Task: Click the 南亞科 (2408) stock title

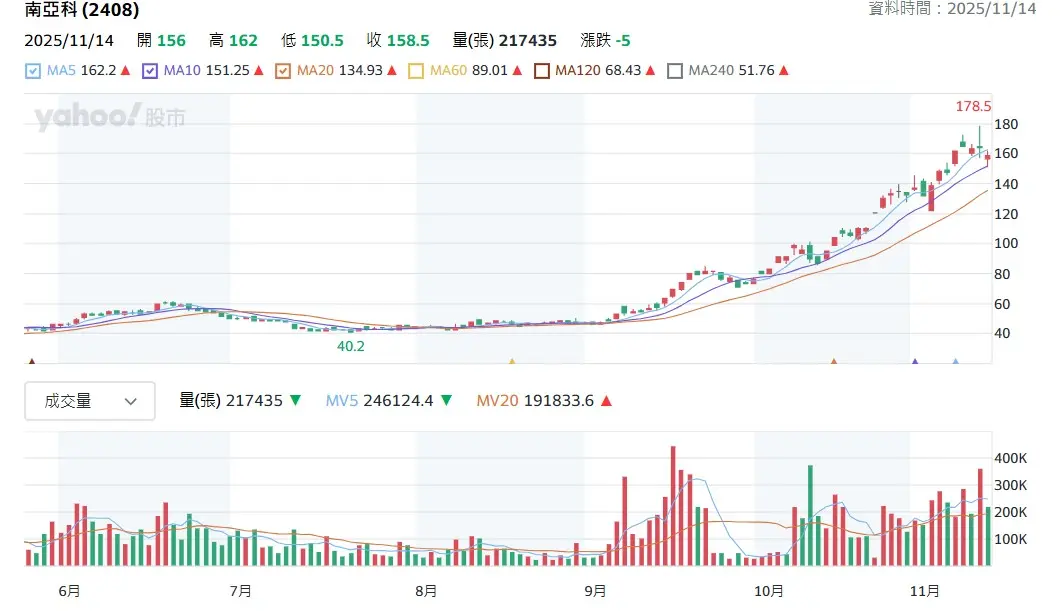Action: [82, 11]
